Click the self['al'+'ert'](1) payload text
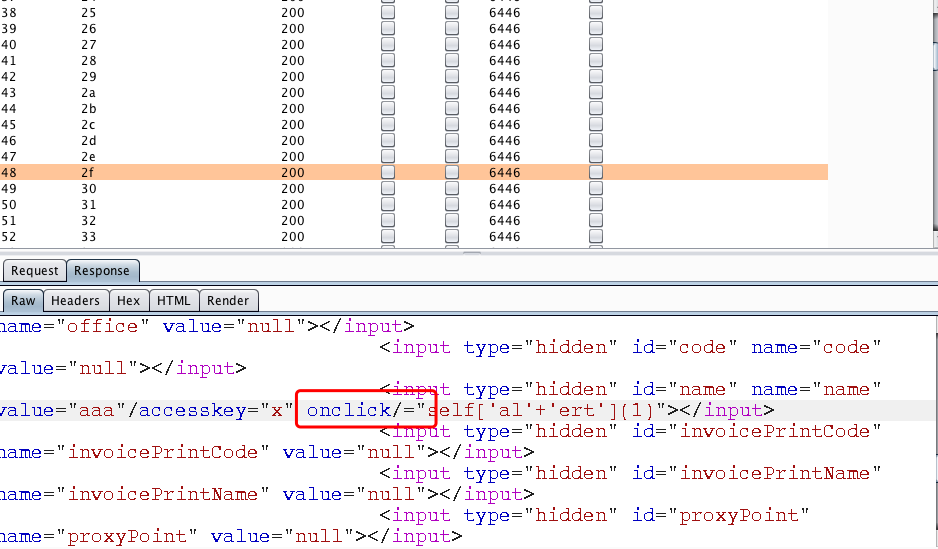This screenshot has width=938, height=549. [541, 410]
